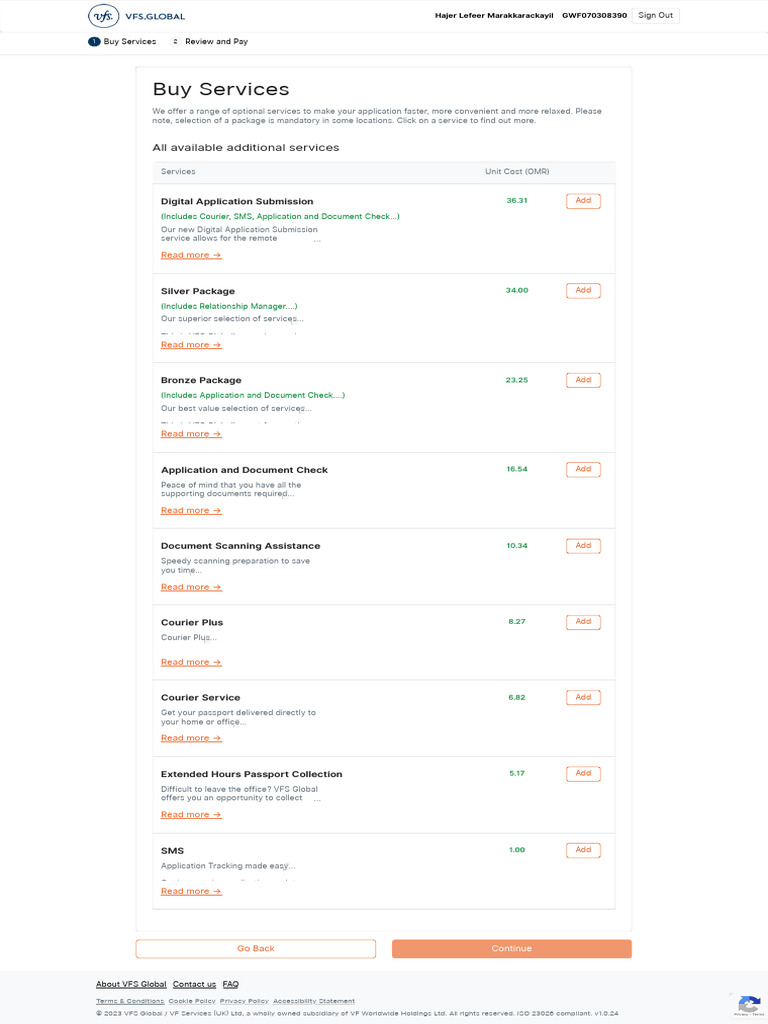The width and height of the screenshot is (768, 1024).
Task: Open the Terms & Conditions link
Action: (130, 1001)
